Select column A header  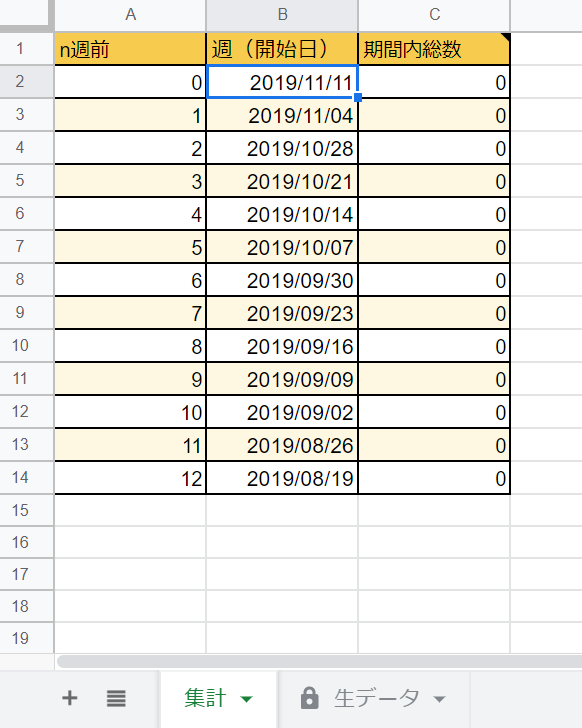tap(130, 15)
